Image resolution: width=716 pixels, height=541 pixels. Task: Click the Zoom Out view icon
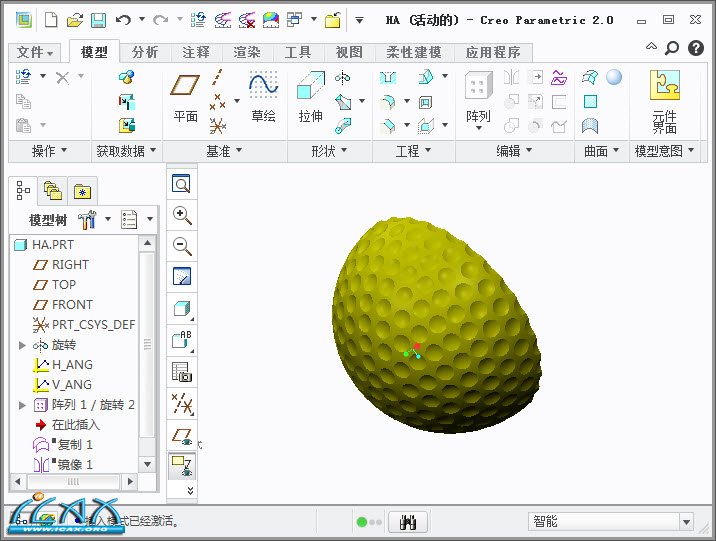181,246
